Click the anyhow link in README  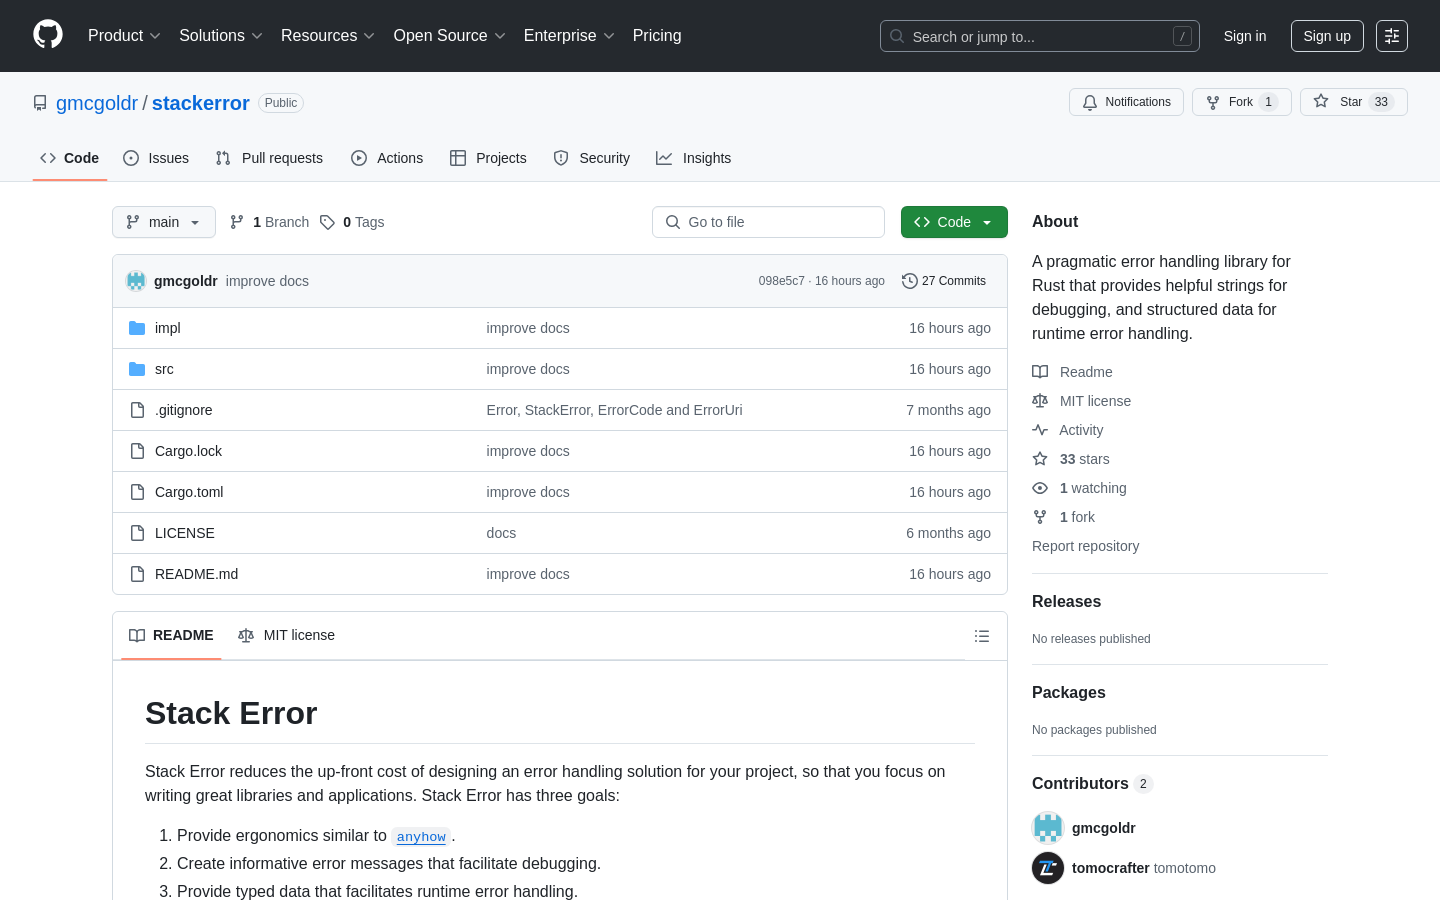tap(421, 837)
